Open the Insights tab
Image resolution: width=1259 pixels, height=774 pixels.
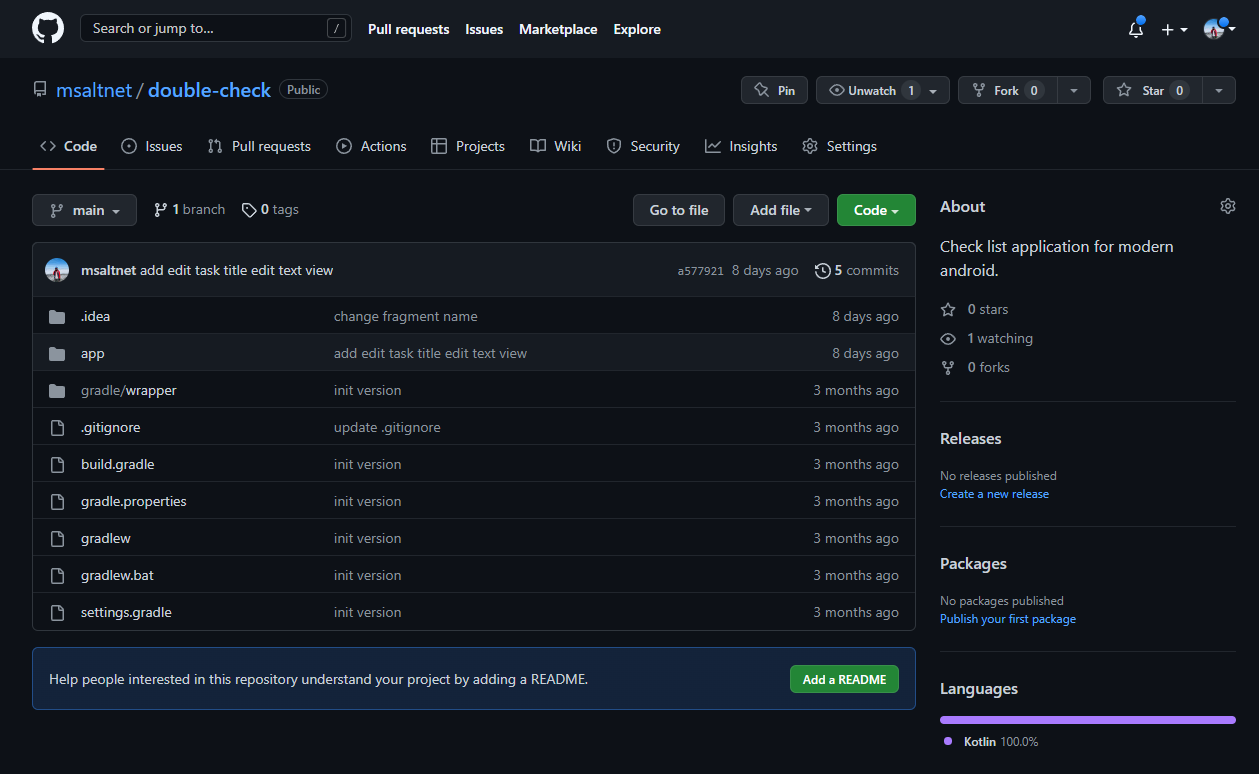click(x=741, y=146)
